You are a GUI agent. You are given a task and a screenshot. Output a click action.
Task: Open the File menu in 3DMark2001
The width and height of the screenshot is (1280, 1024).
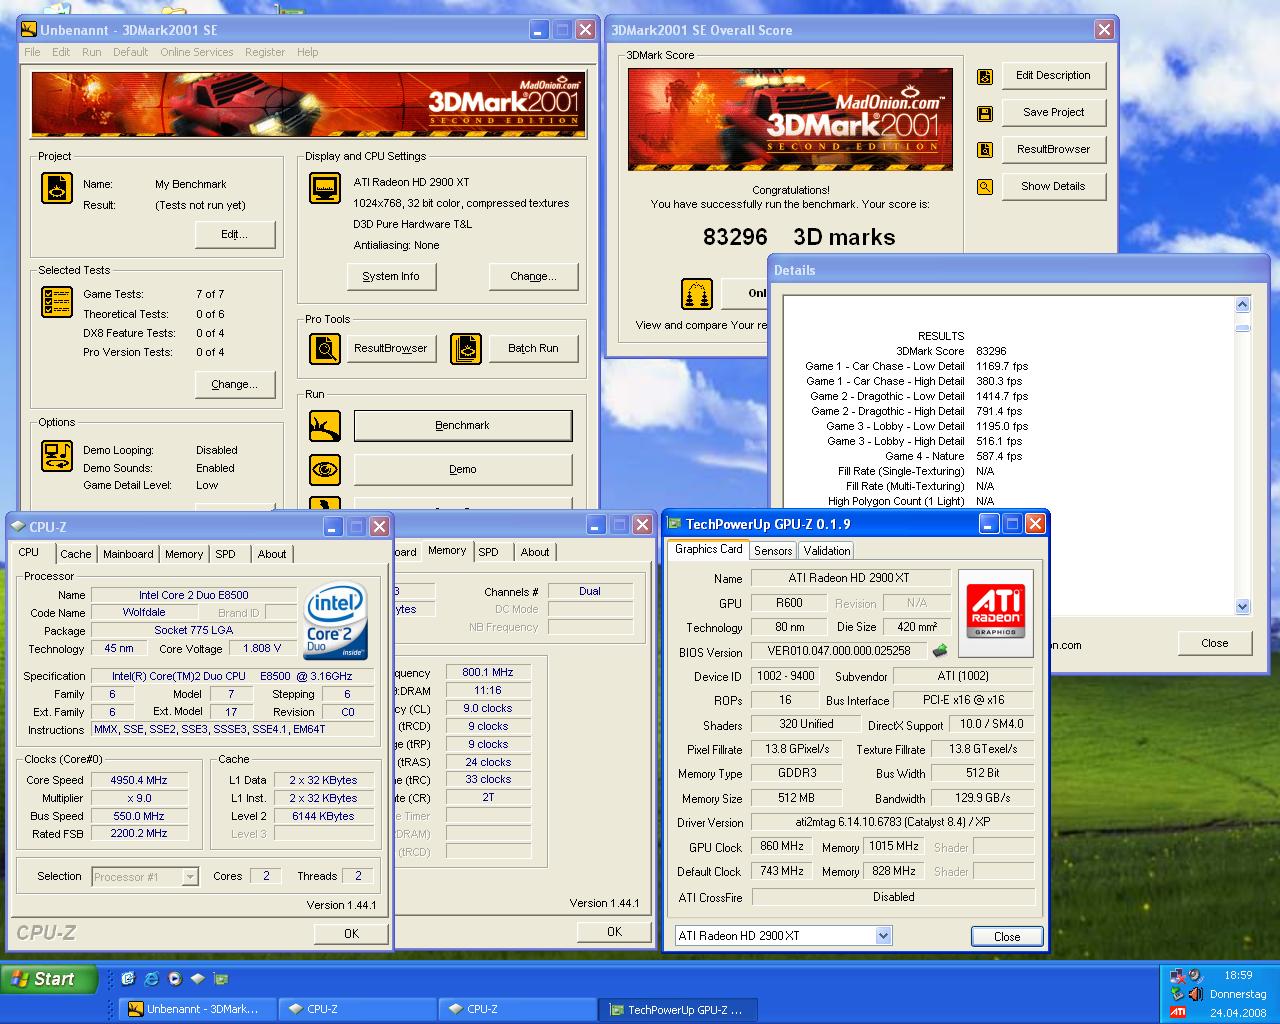(32, 52)
